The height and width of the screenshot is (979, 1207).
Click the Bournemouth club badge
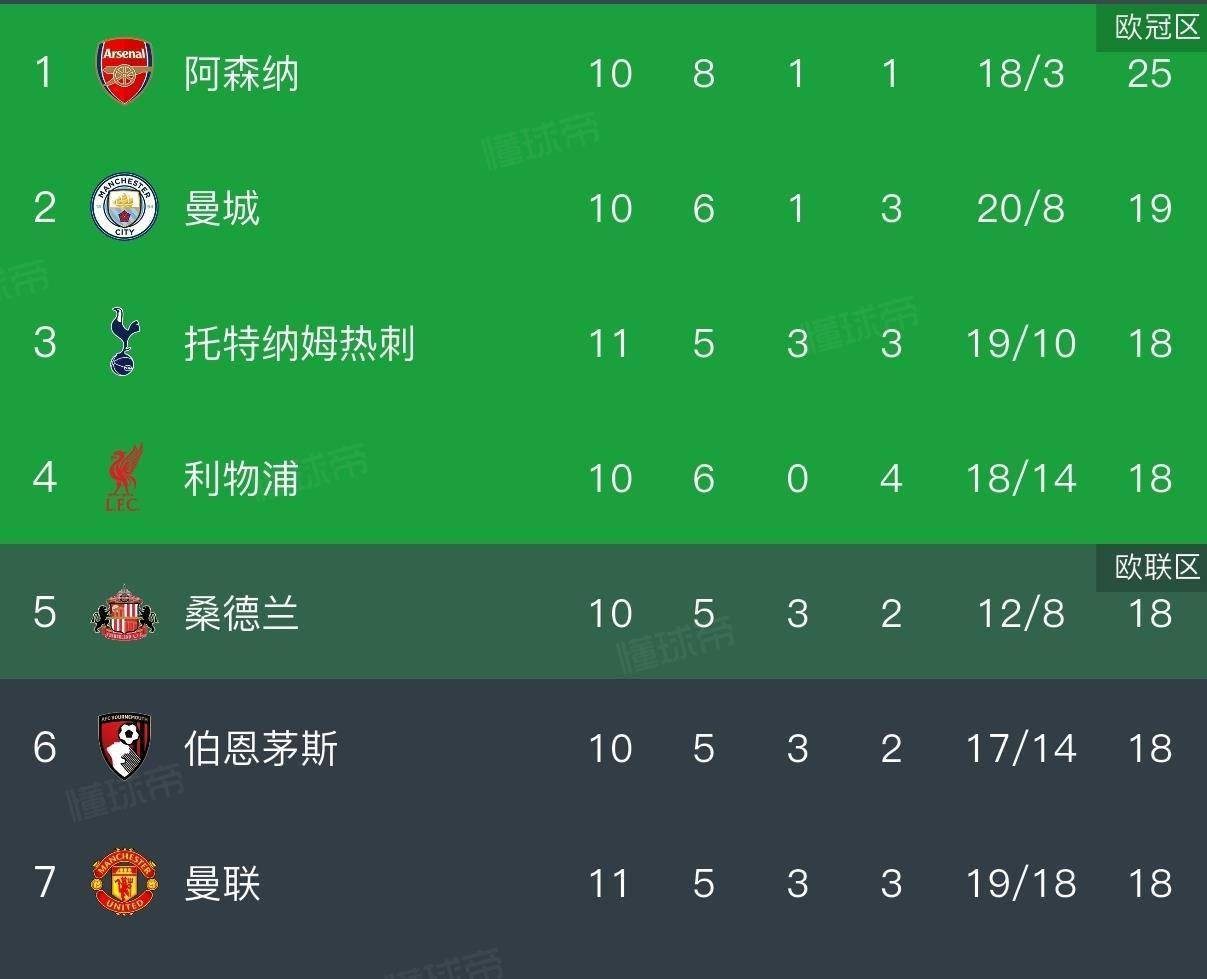(x=125, y=747)
